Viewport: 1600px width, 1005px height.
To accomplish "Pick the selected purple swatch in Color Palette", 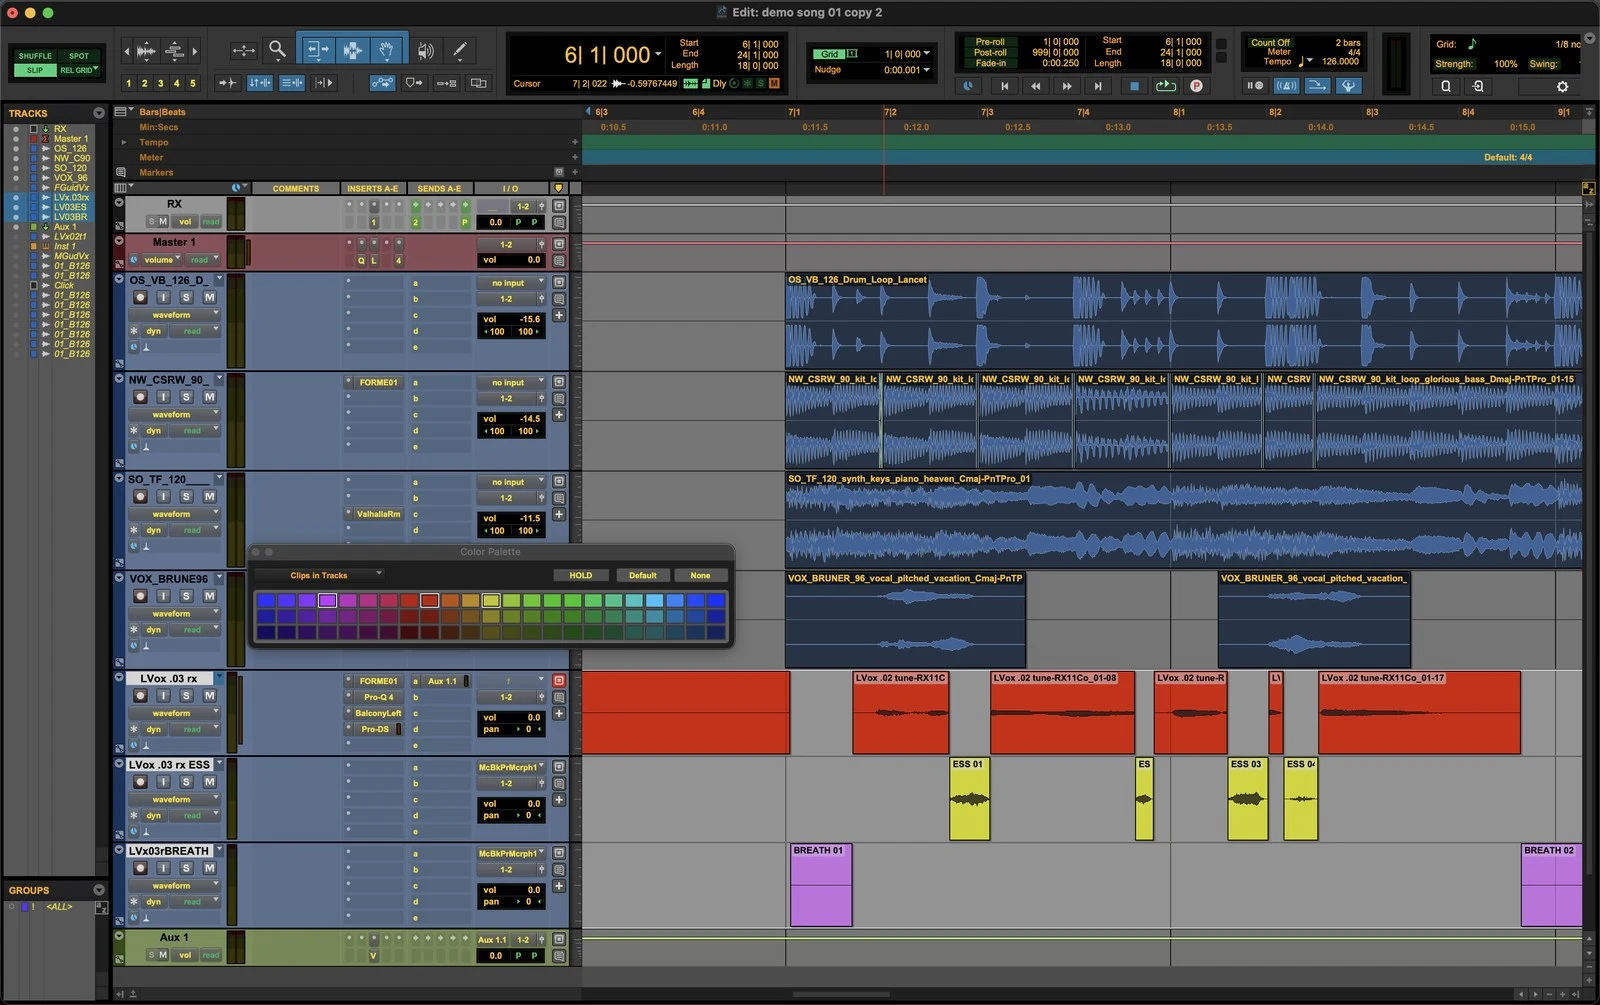I will click(x=327, y=600).
